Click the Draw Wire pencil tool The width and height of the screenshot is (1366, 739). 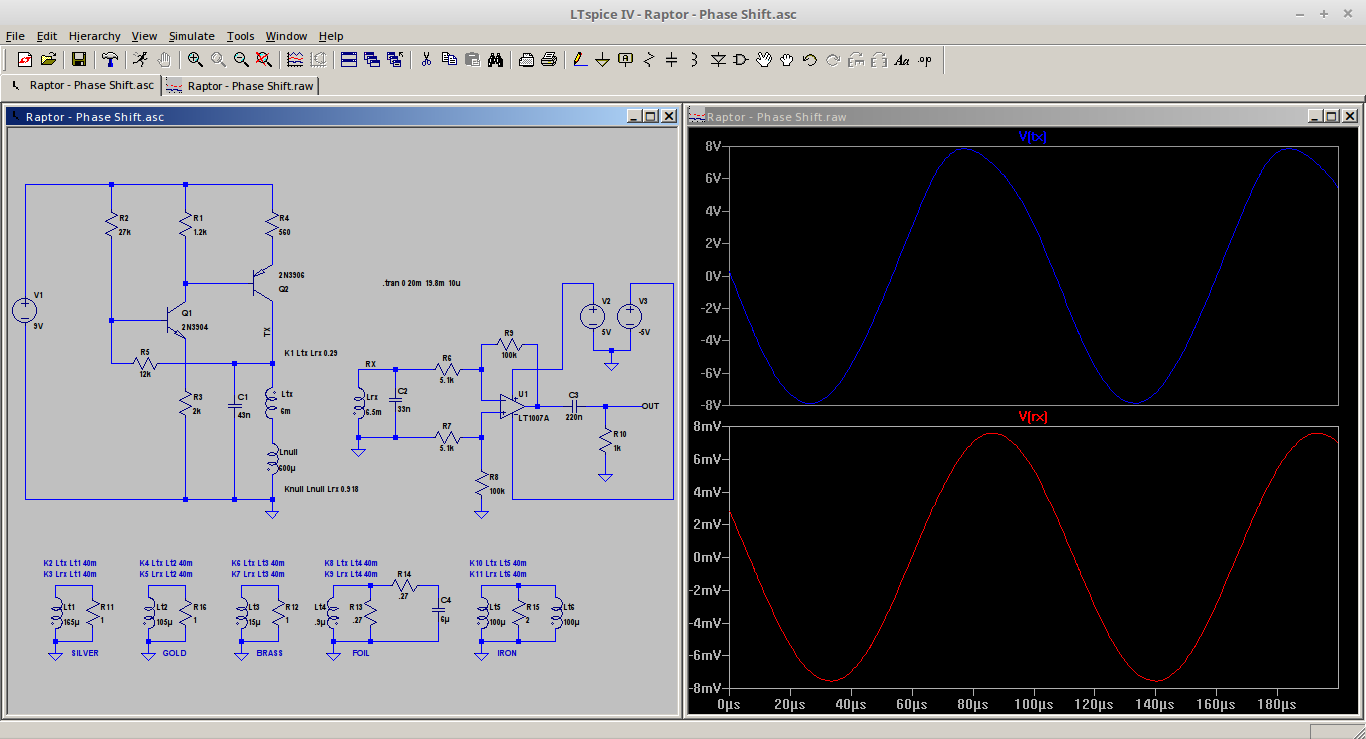pyautogui.click(x=579, y=60)
